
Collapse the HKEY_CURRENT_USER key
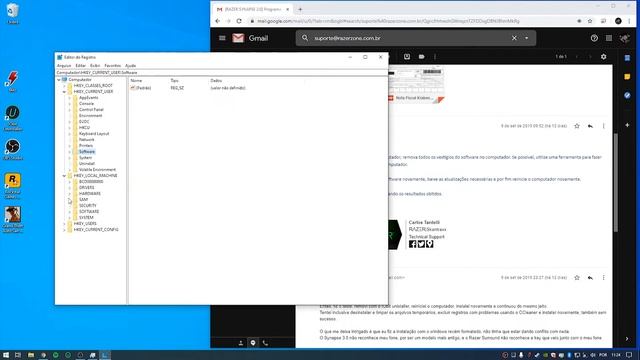[x=64, y=92]
